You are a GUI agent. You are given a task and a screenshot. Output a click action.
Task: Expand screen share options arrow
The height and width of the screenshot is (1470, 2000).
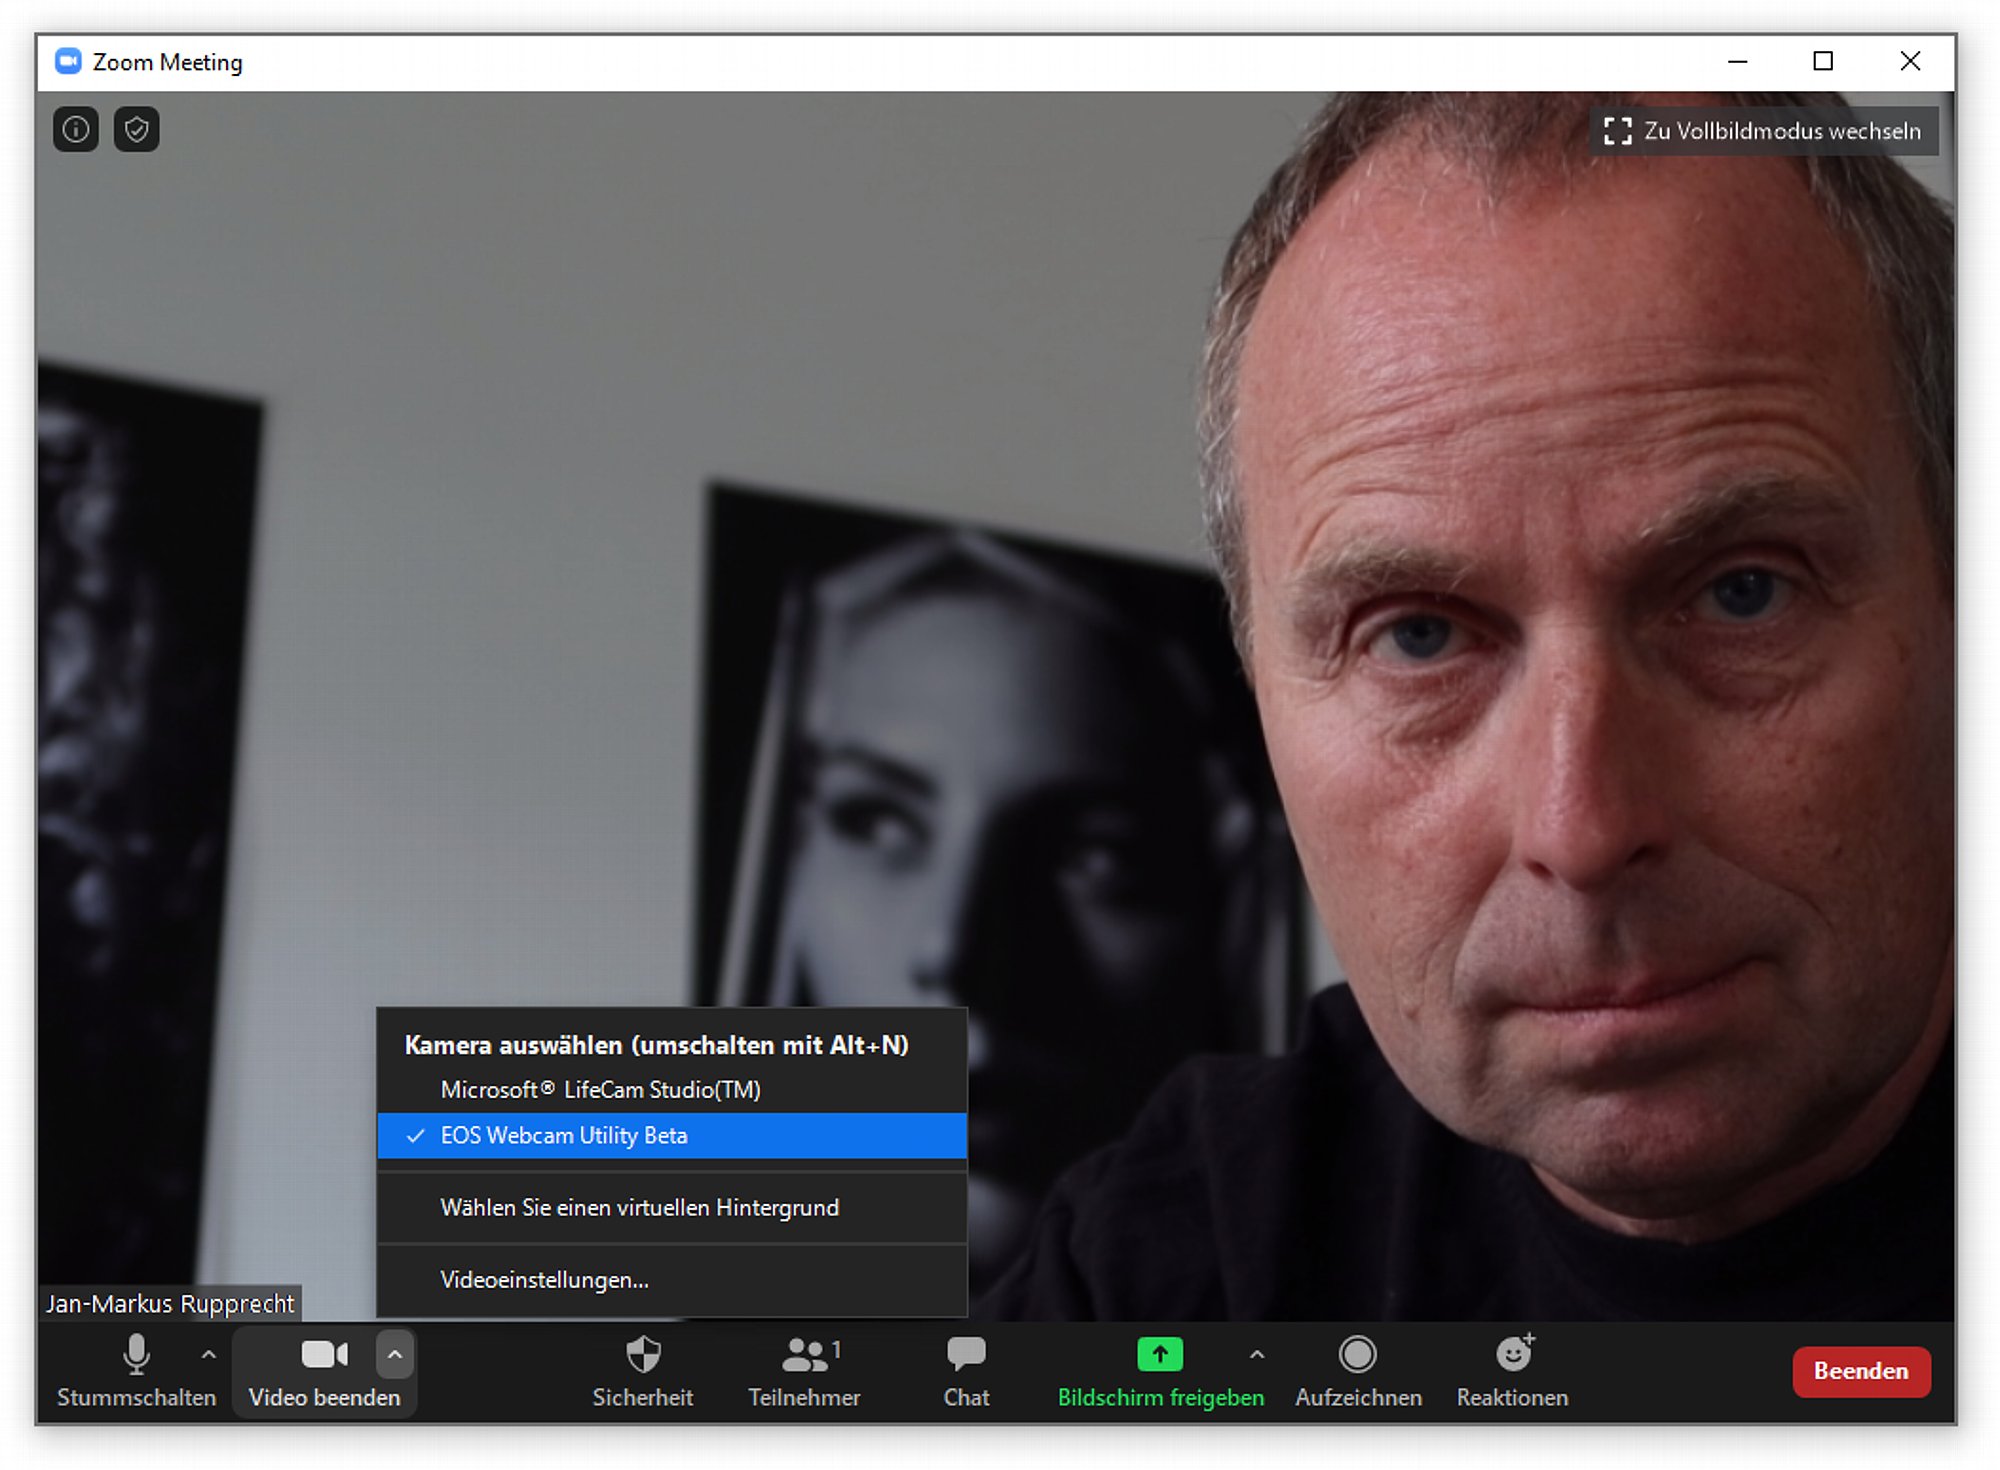point(1257,1355)
